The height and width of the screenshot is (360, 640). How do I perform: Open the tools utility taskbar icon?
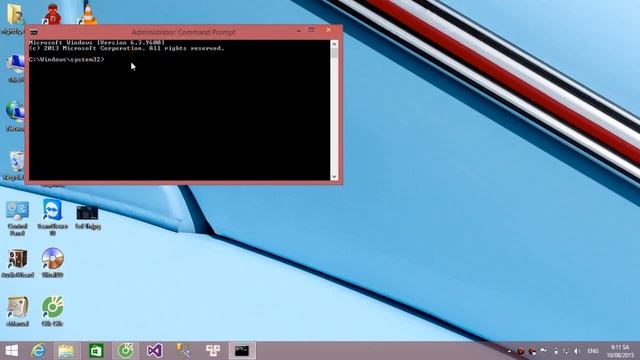183,351
